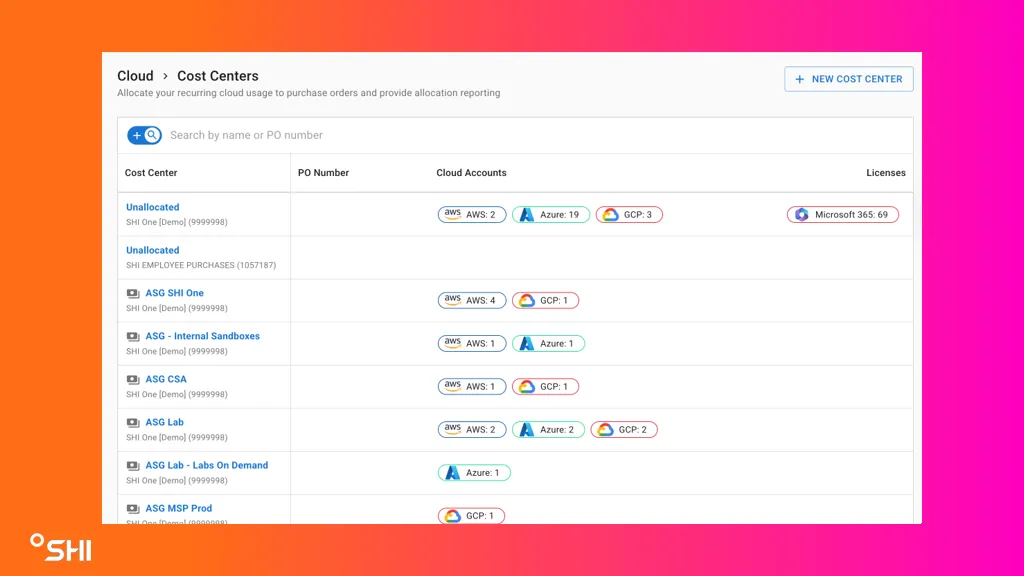1024x576 pixels.
Task: Open the ASG Lab cost center link
Action: point(165,423)
